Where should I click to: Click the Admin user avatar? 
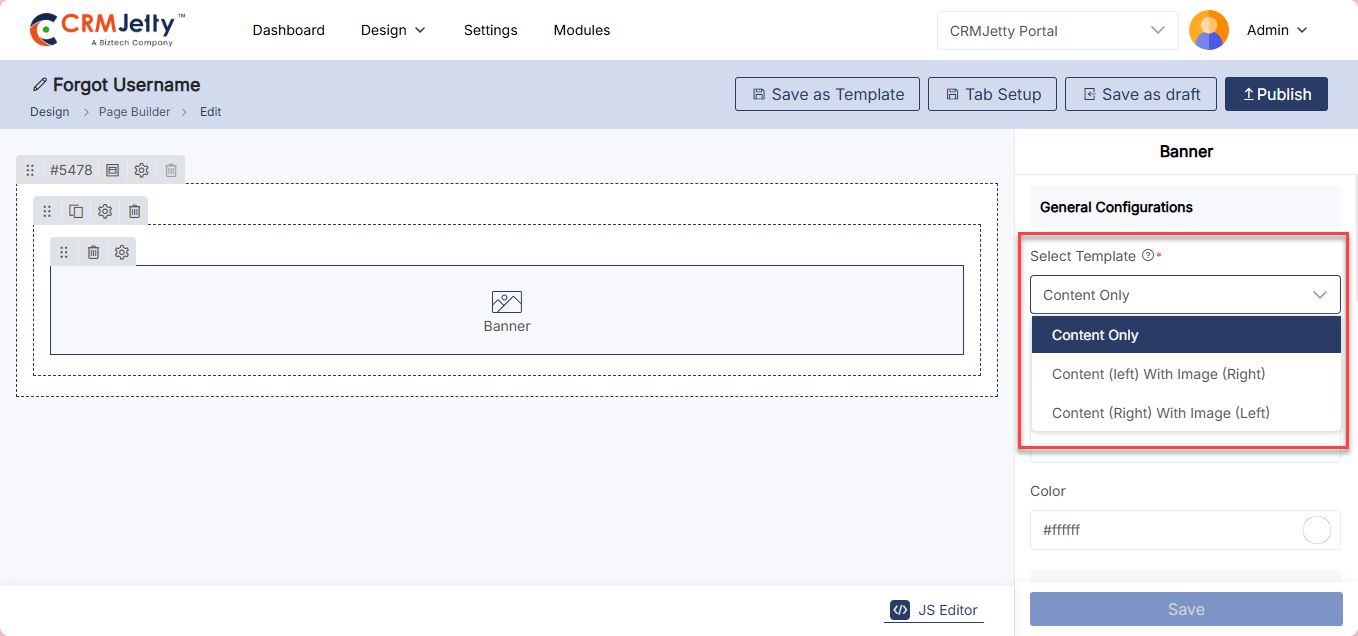[1208, 30]
